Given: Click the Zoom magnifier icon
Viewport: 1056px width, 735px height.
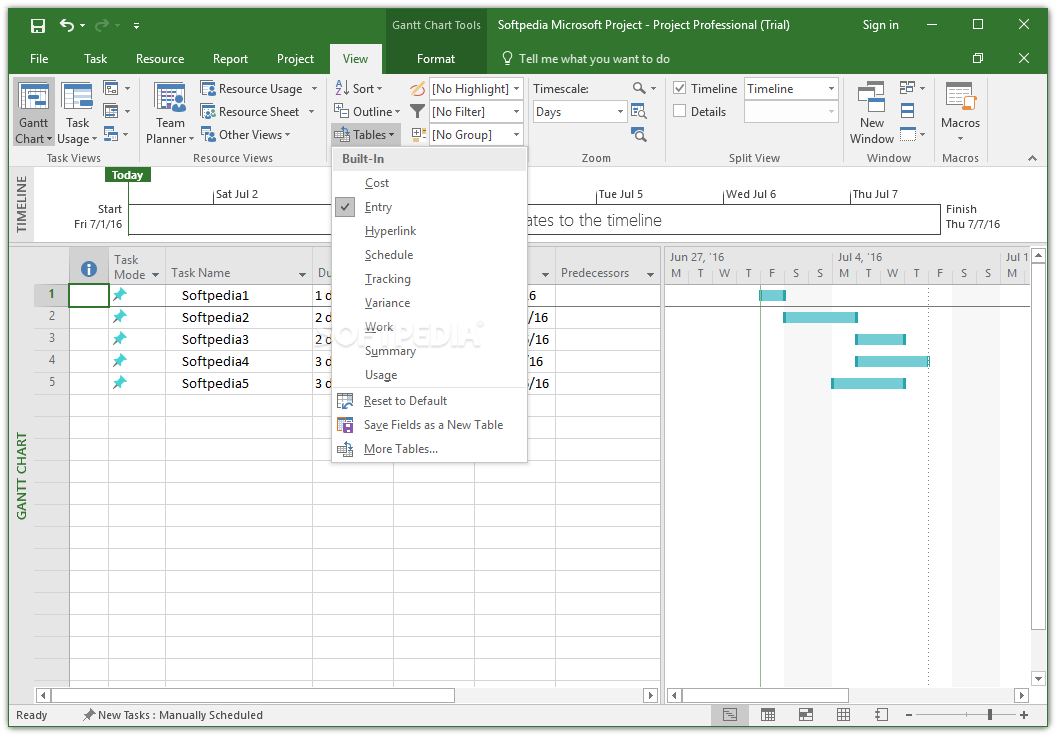Looking at the screenshot, I should click(640, 89).
